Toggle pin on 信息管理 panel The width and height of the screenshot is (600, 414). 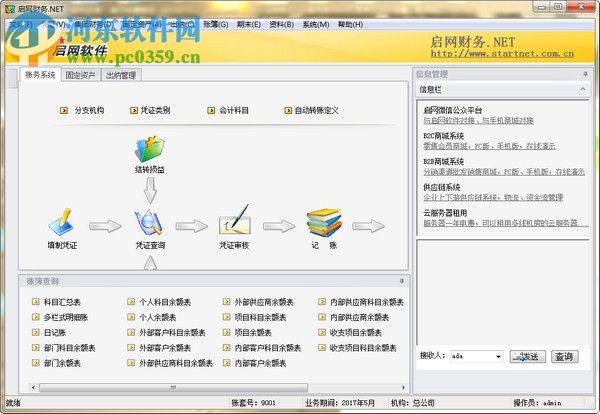(x=585, y=74)
